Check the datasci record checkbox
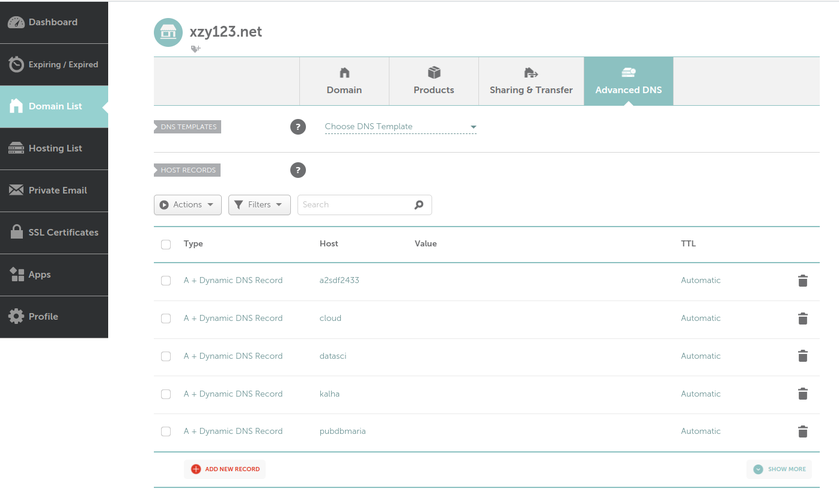Image resolution: width=839 pixels, height=497 pixels. pos(166,356)
